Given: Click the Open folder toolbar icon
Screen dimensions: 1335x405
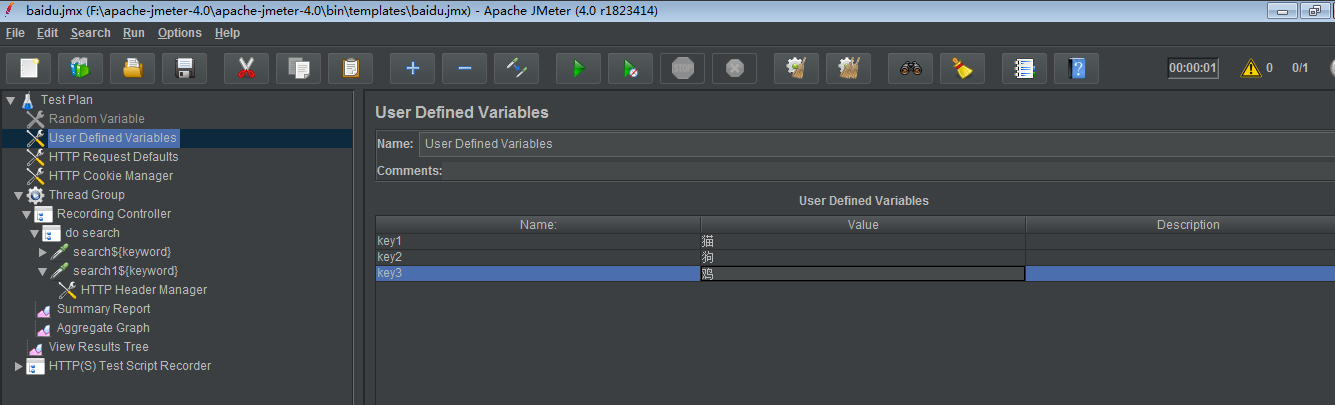Looking at the screenshot, I should point(133,68).
